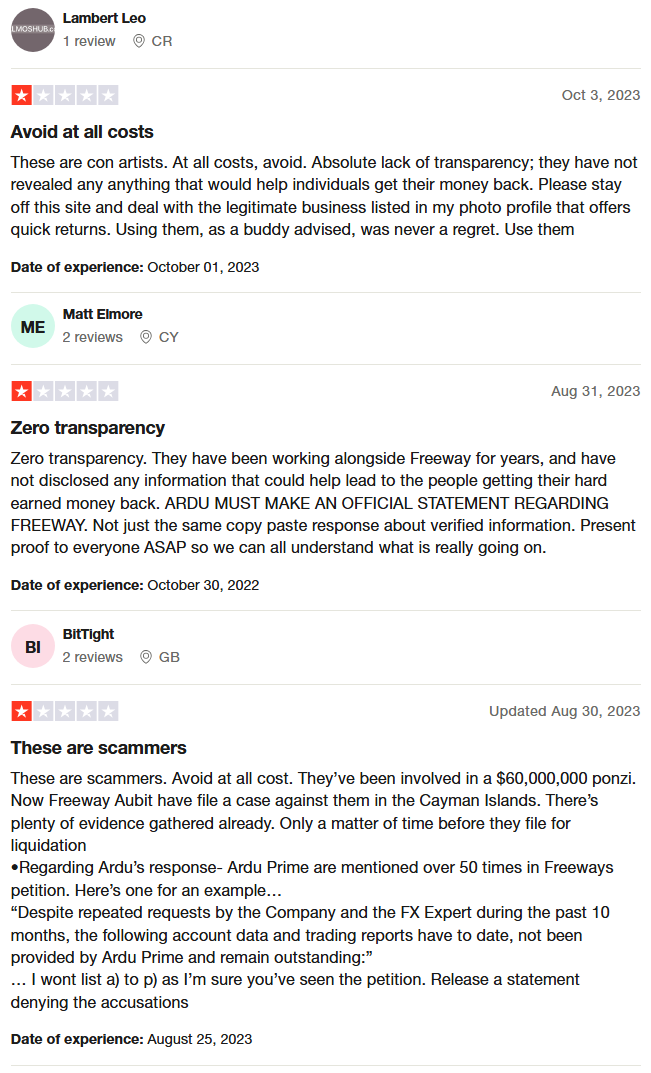Click Lambert Leo's '1 review' count
The height and width of the screenshot is (1073, 651).
(x=89, y=41)
